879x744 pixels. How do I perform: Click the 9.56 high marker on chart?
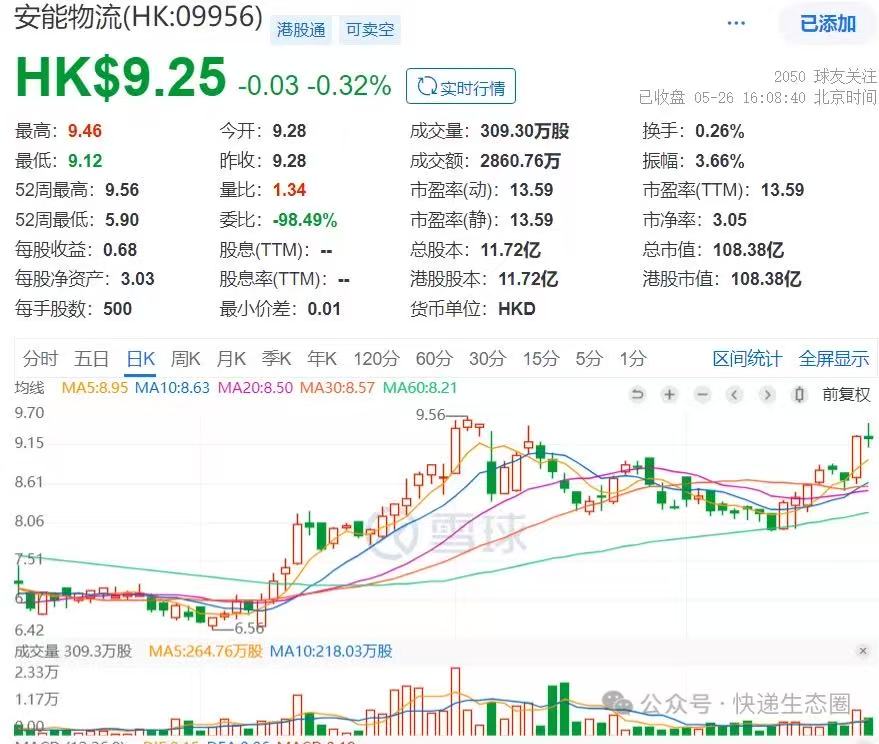431,415
